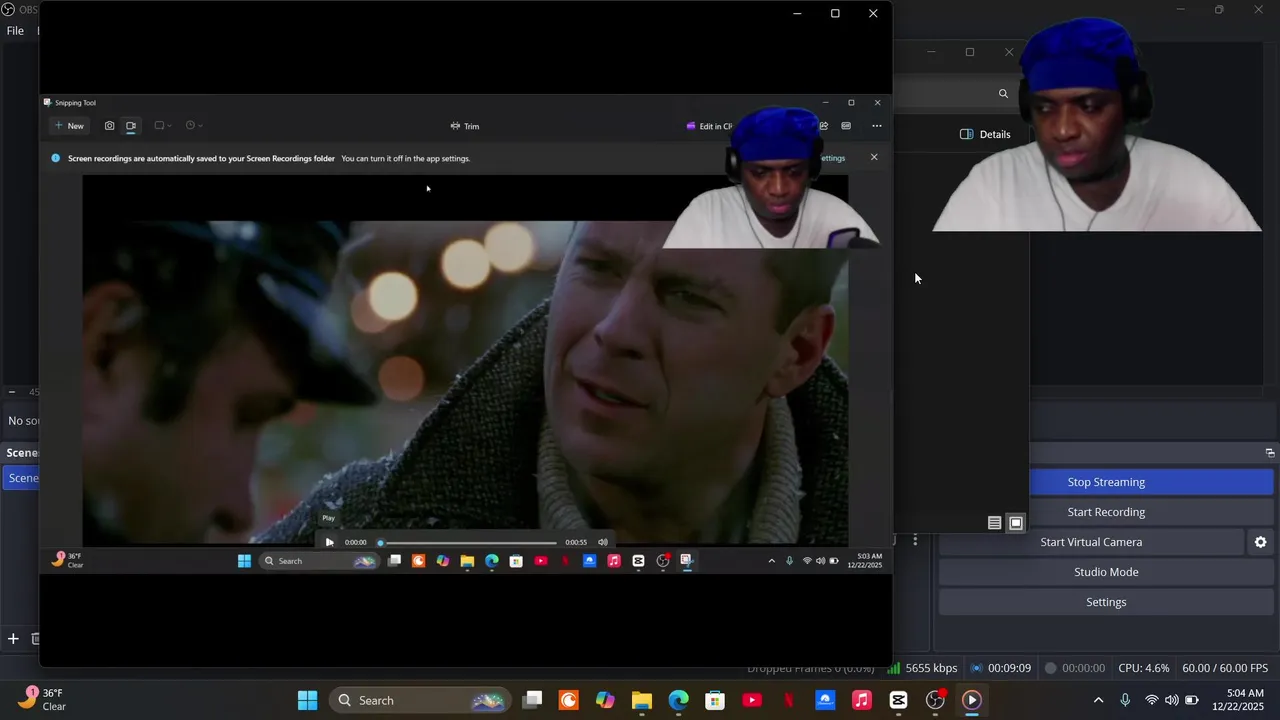This screenshot has width=1280, height=720.
Task: Open virtual camera gear settings
Action: (x=1260, y=542)
